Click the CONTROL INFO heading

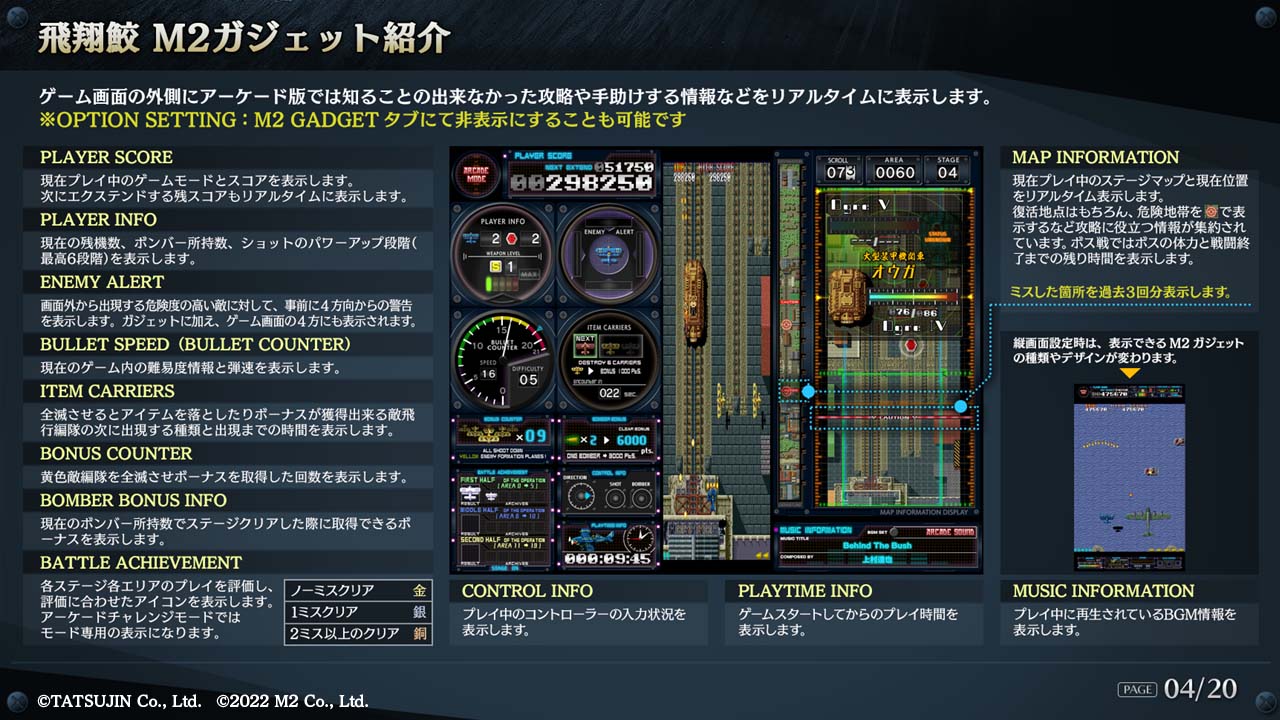[x=527, y=591]
